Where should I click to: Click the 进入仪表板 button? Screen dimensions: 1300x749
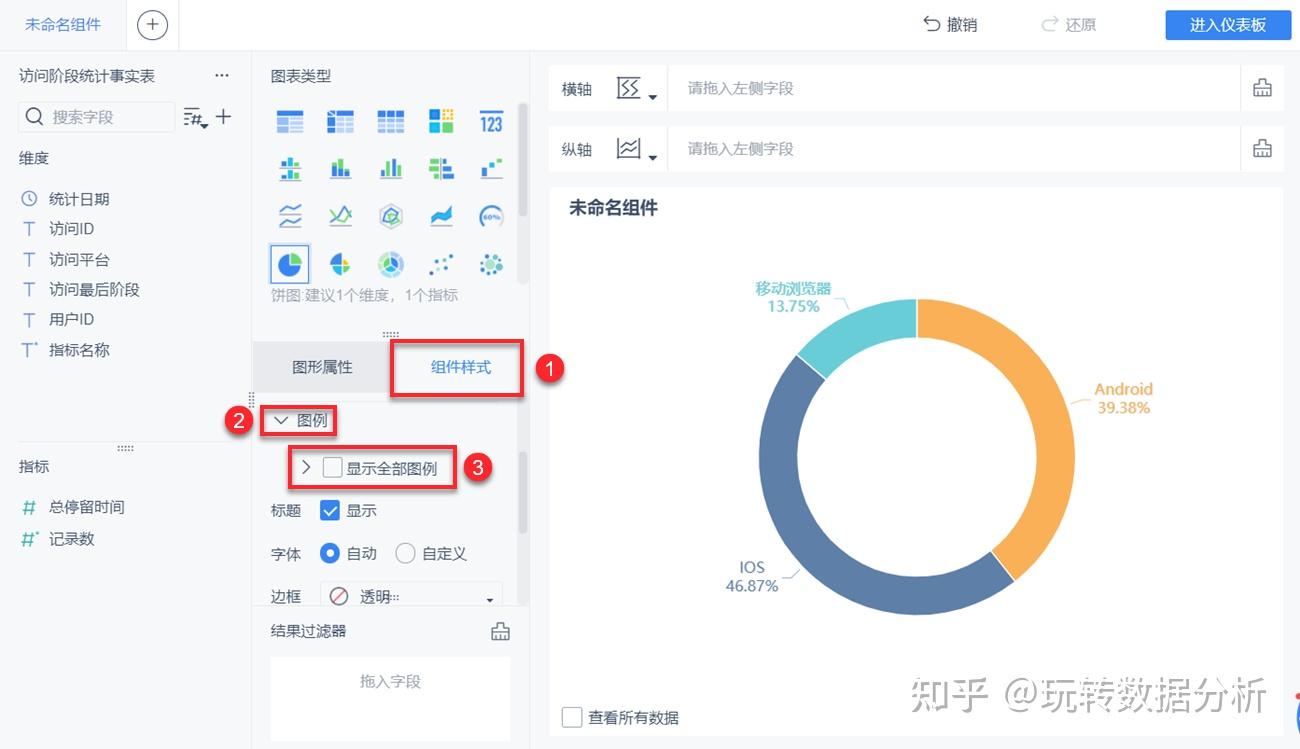pyautogui.click(x=1227, y=25)
